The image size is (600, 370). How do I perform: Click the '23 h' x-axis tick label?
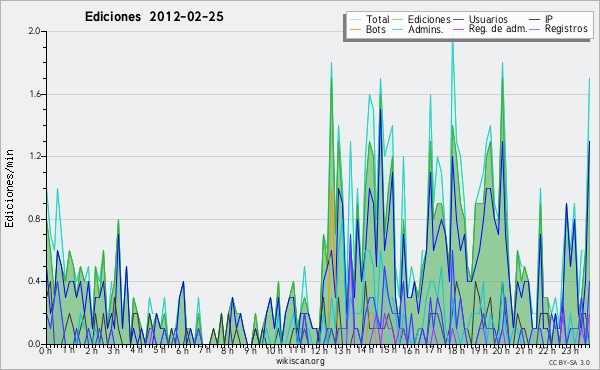click(569, 350)
